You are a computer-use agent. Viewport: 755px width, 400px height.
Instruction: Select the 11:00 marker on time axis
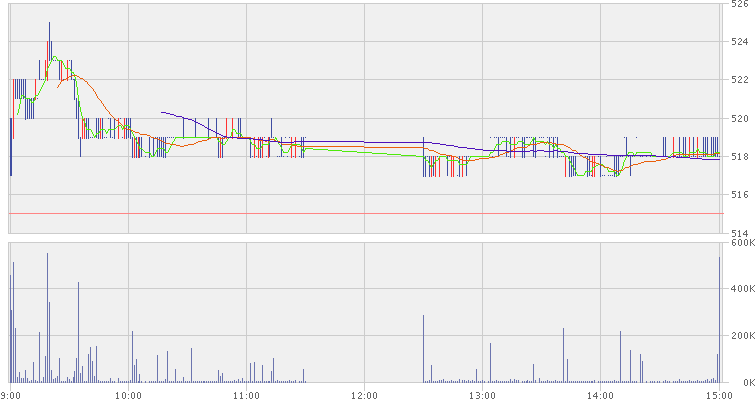pyautogui.click(x=246, y=394)
